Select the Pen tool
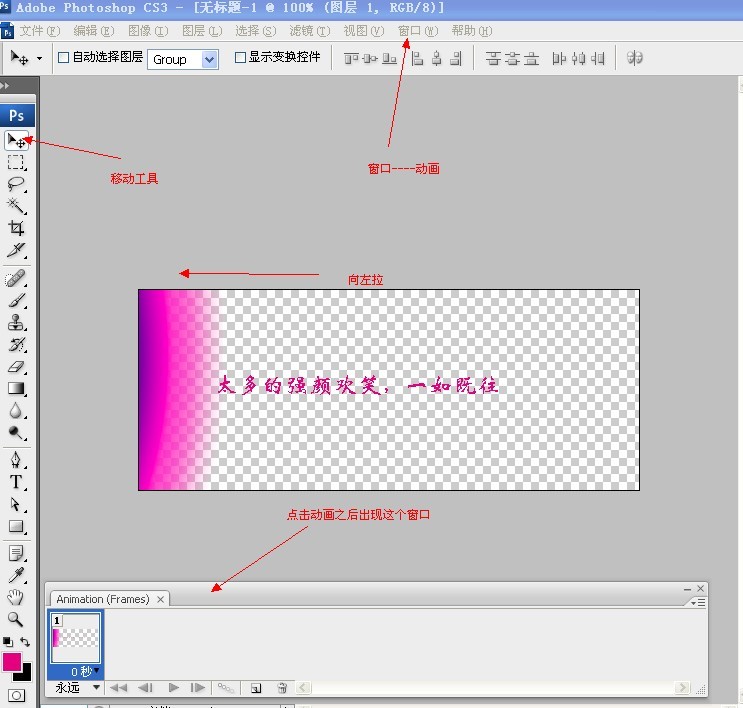 point(16,460)
